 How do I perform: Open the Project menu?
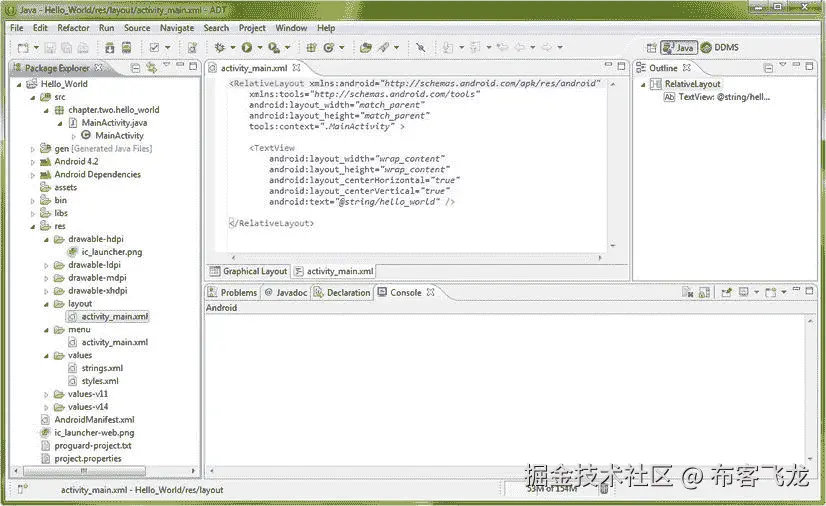[252, 28]
